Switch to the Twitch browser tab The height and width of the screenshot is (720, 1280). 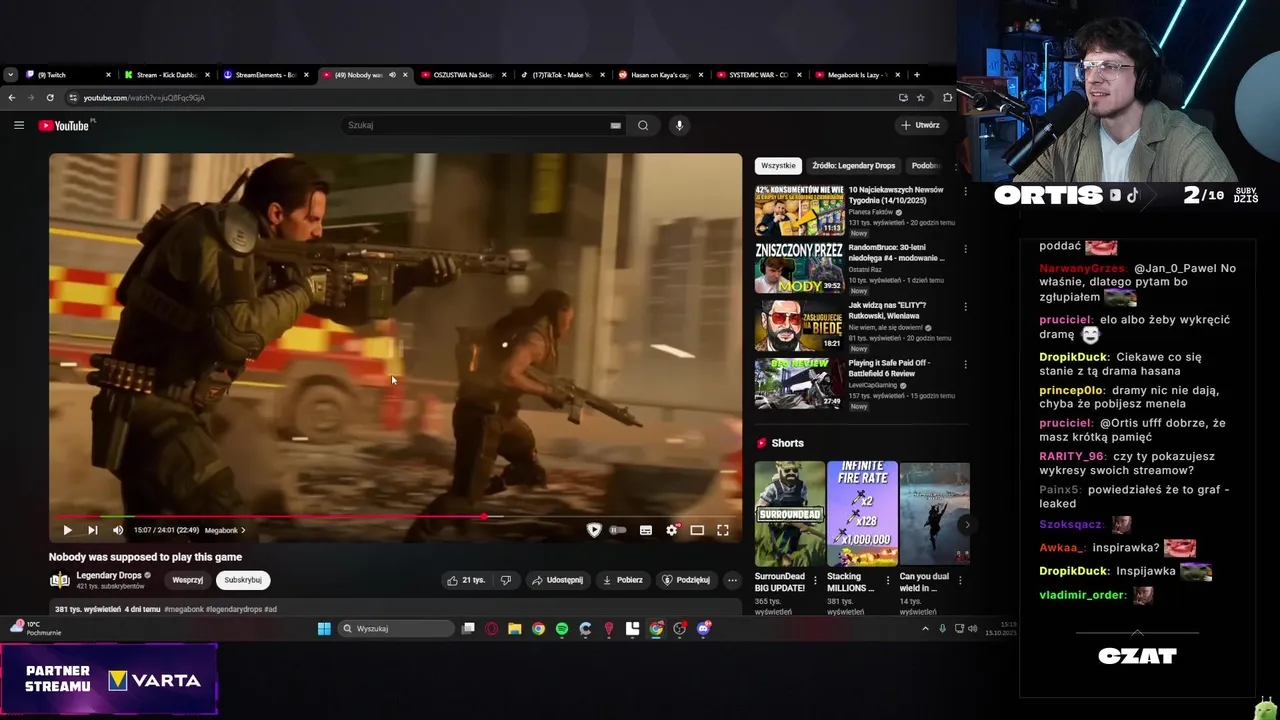pyautogui.click(x=69, y=75)
